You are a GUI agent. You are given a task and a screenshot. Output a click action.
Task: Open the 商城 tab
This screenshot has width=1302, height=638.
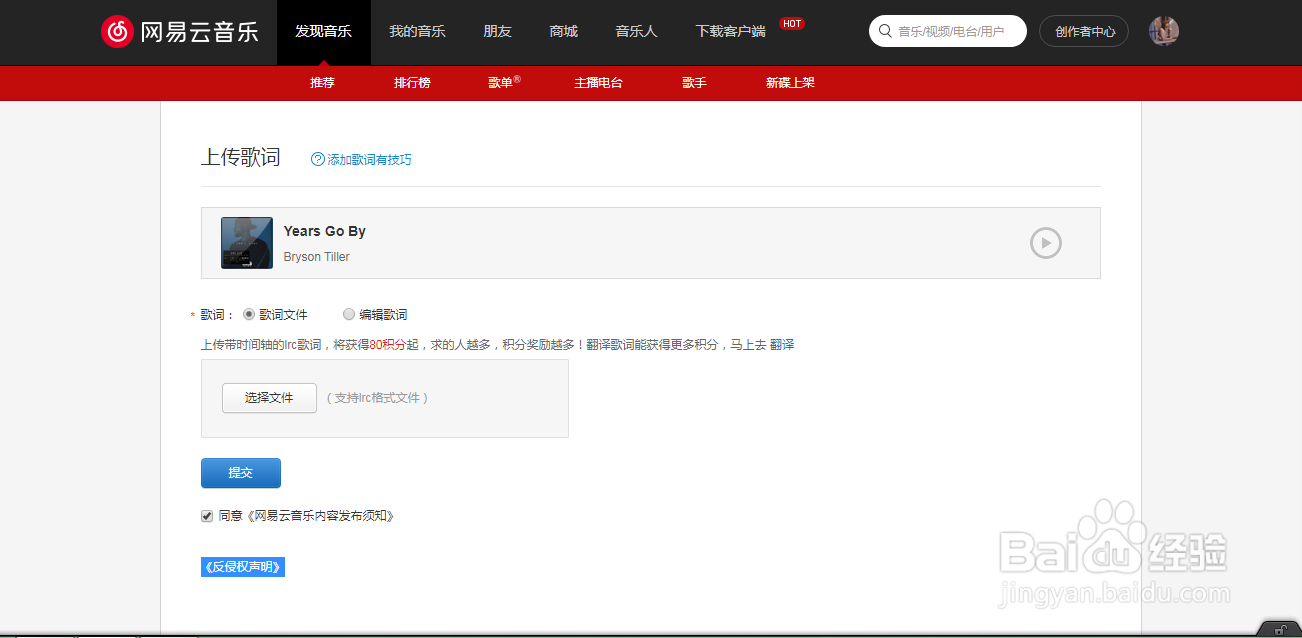(x=563, y=32)
